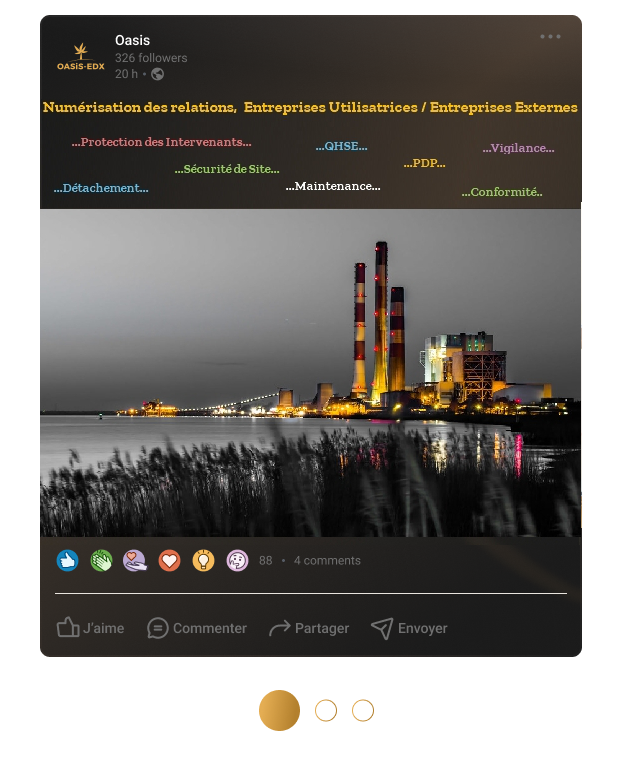Click the blue thumbs-up reaction icon

[x=67, y=561]
